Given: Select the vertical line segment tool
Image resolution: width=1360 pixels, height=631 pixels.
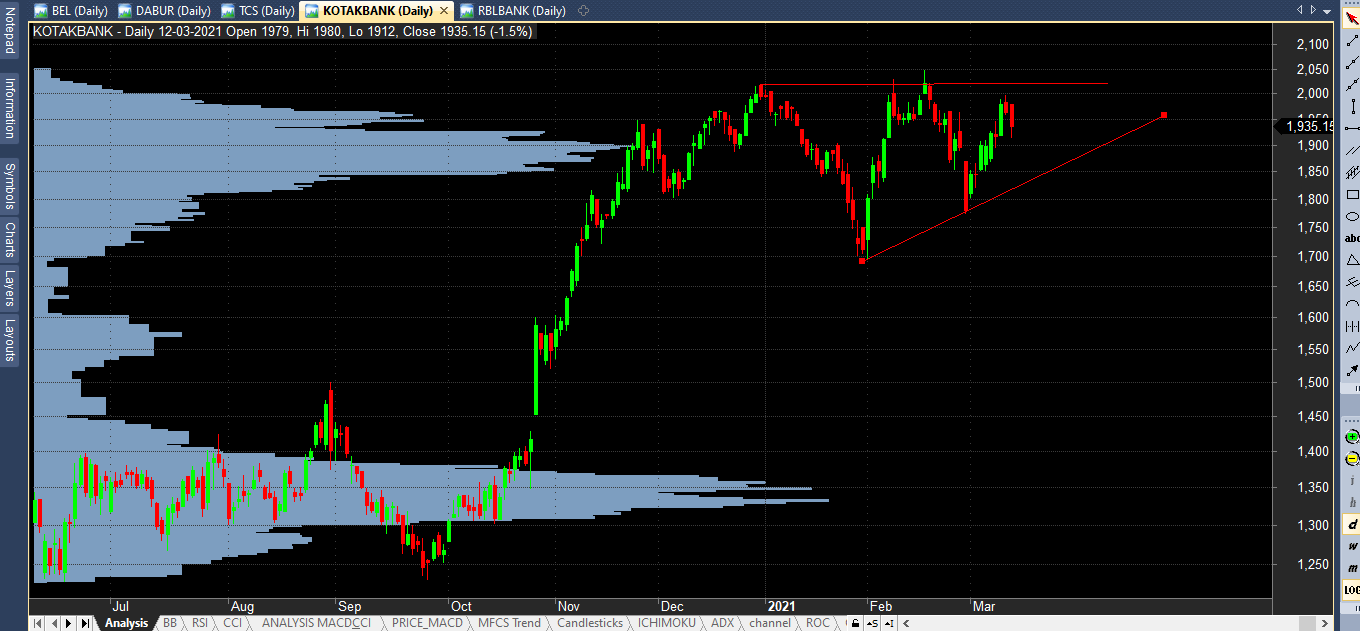Looking at the screenshot, I should click(1352, 107).
